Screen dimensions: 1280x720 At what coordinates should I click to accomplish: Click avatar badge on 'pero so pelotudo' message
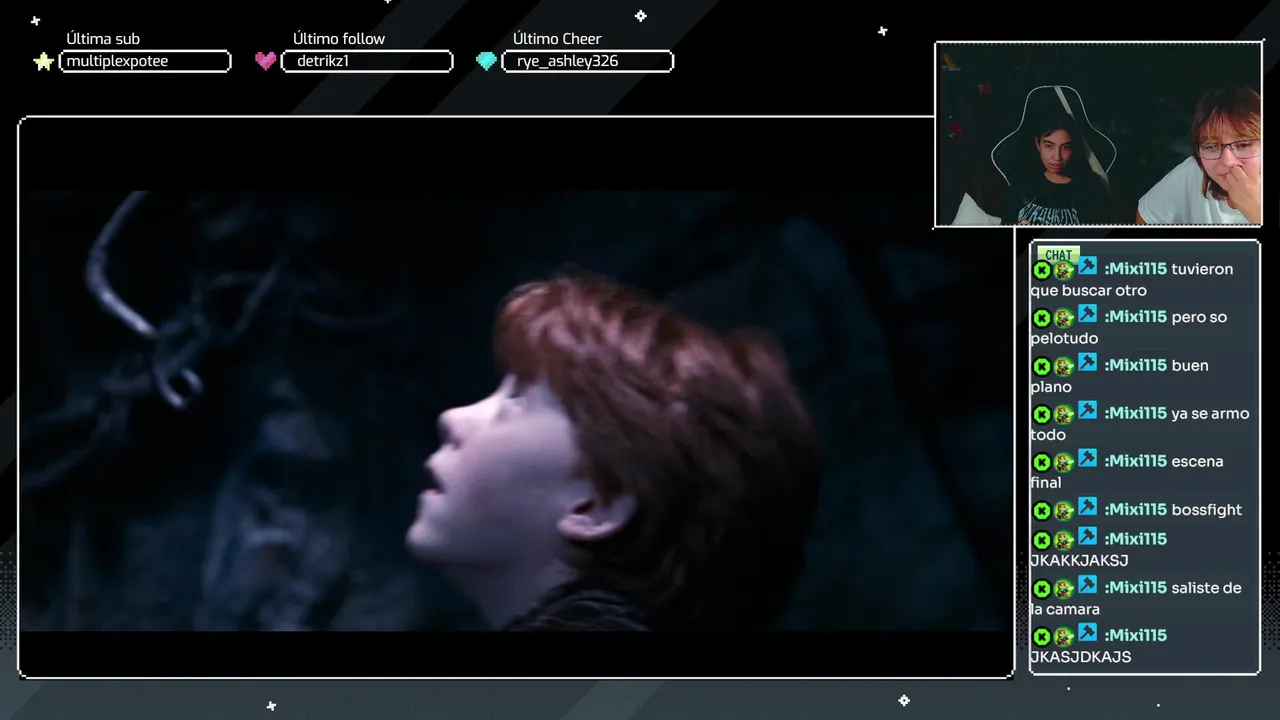click(x=1064, y=318)
